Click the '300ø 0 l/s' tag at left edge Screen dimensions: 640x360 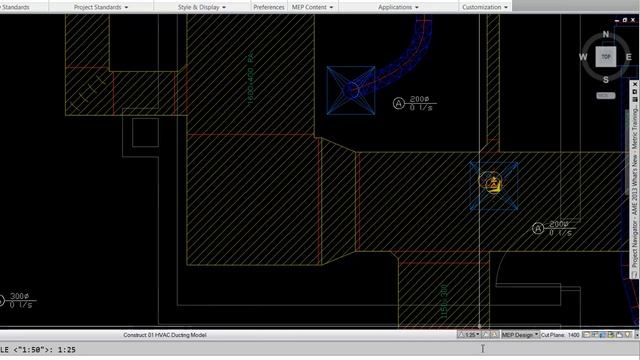tap(18, 300)
